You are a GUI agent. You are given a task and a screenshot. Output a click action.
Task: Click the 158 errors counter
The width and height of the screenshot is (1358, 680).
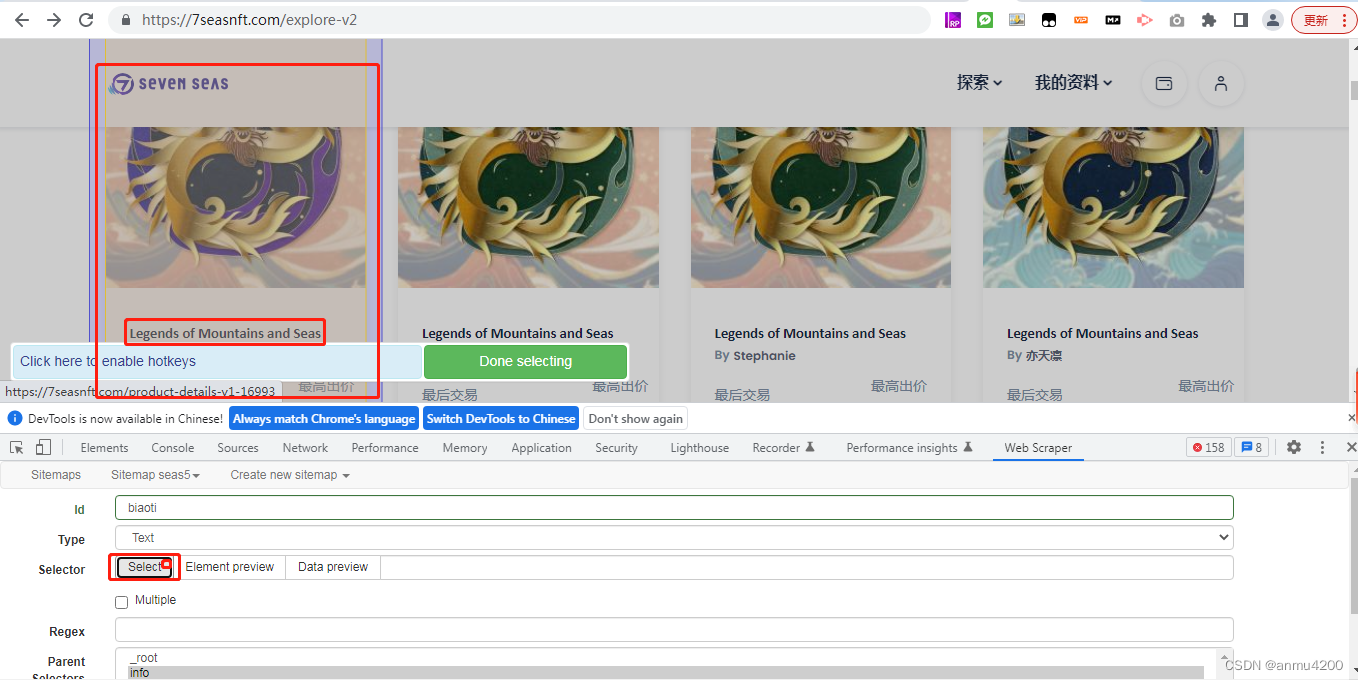(1208, 447)
